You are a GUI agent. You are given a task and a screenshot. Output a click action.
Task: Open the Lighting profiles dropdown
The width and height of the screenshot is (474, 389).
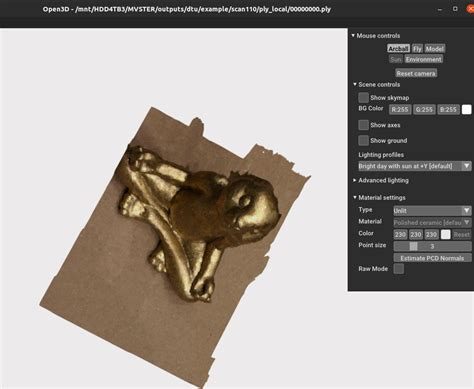[x=415, y=166]
